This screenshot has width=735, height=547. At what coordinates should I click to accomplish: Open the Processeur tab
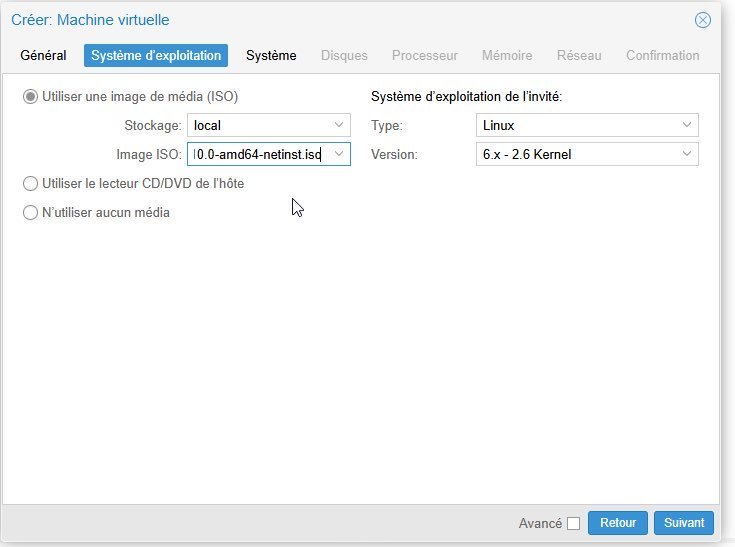click(x=424, y=56)
